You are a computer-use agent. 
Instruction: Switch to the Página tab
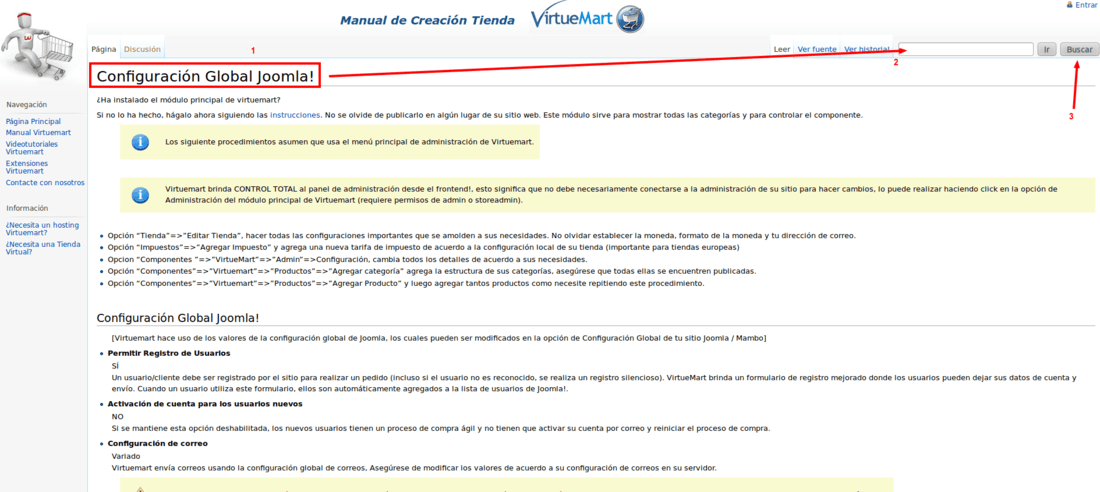[104, 50]
